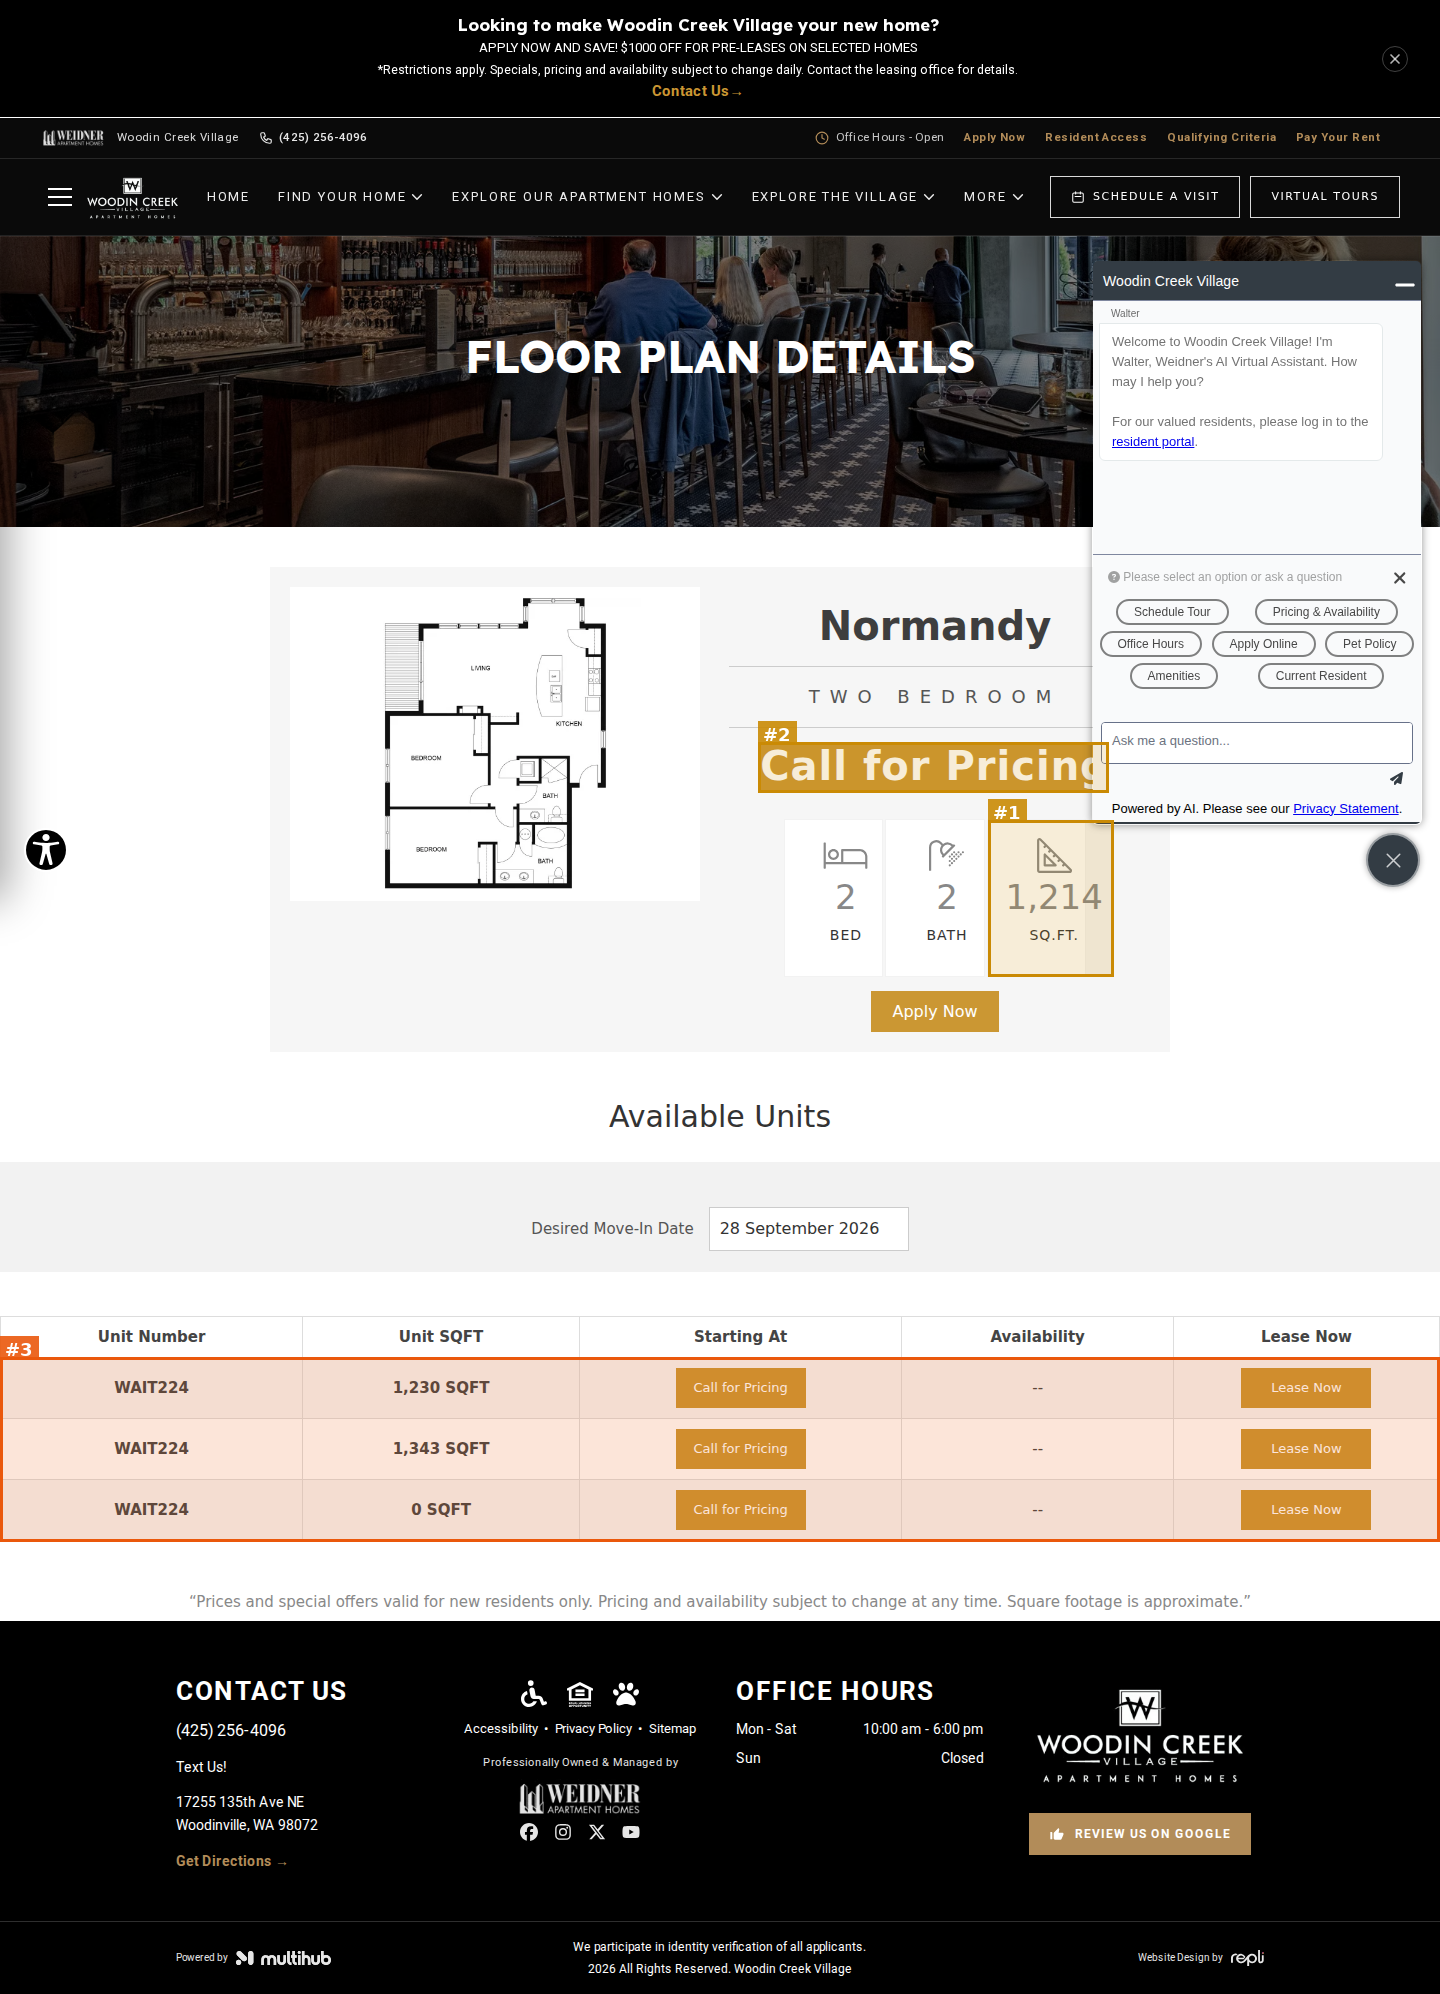The width and height of the screenshot is (1440, 1994).
Task: Click the Virtual Tours button
Action: [1325, 197]
